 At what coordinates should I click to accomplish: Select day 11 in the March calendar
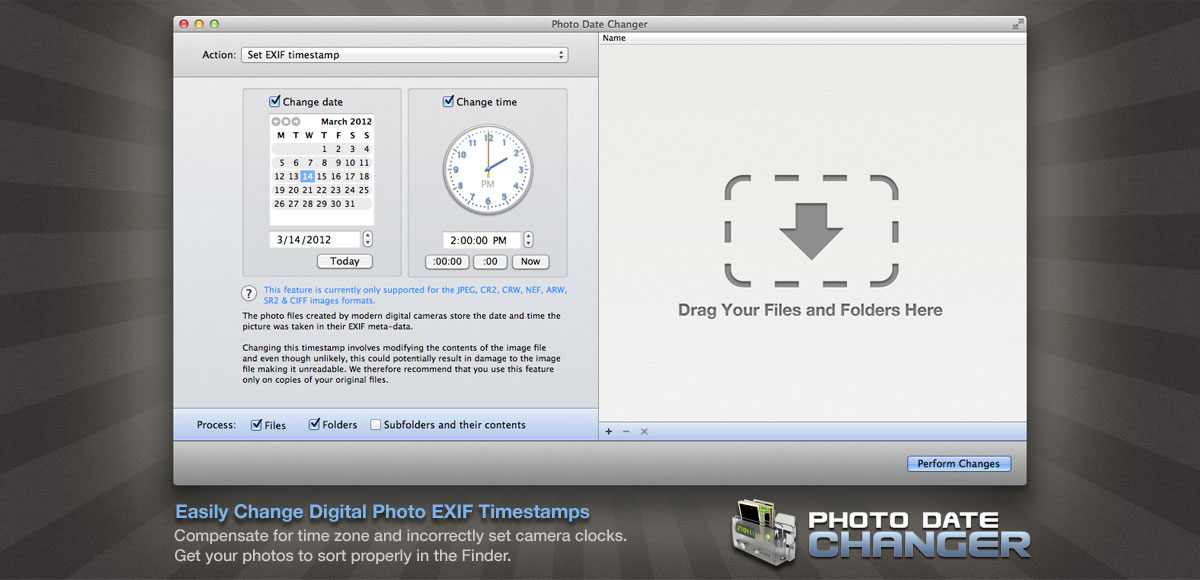coord(365,163)
